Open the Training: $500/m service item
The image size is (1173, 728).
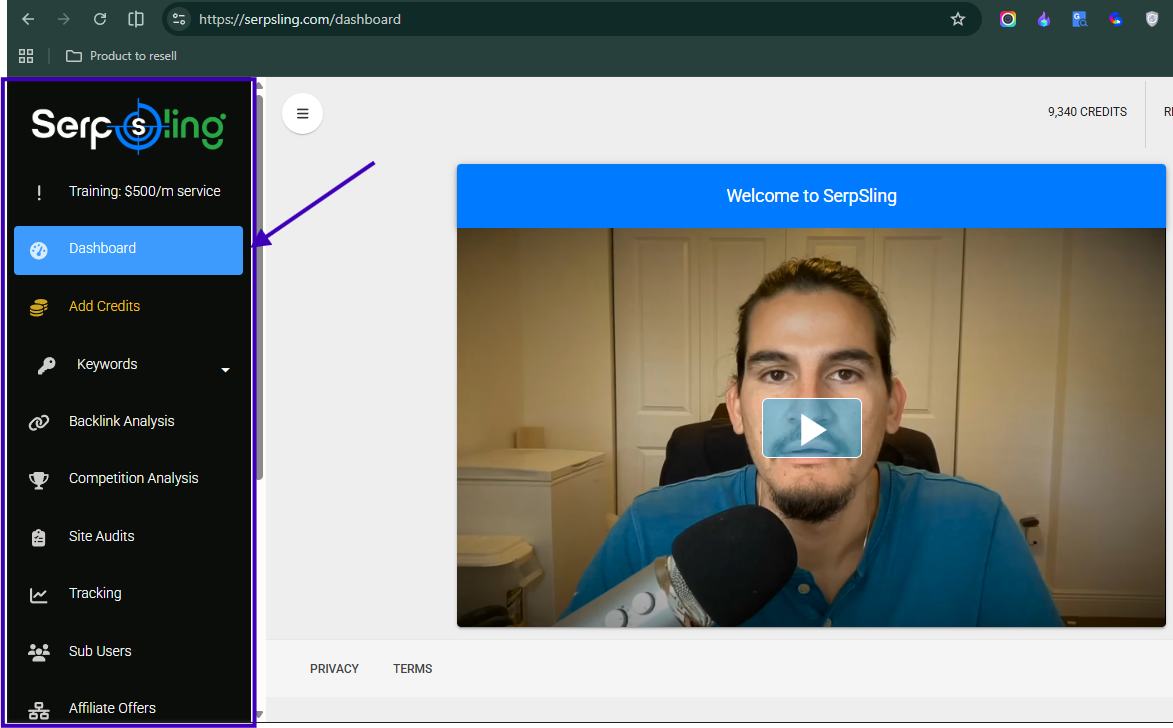click(x=144, y=191)
